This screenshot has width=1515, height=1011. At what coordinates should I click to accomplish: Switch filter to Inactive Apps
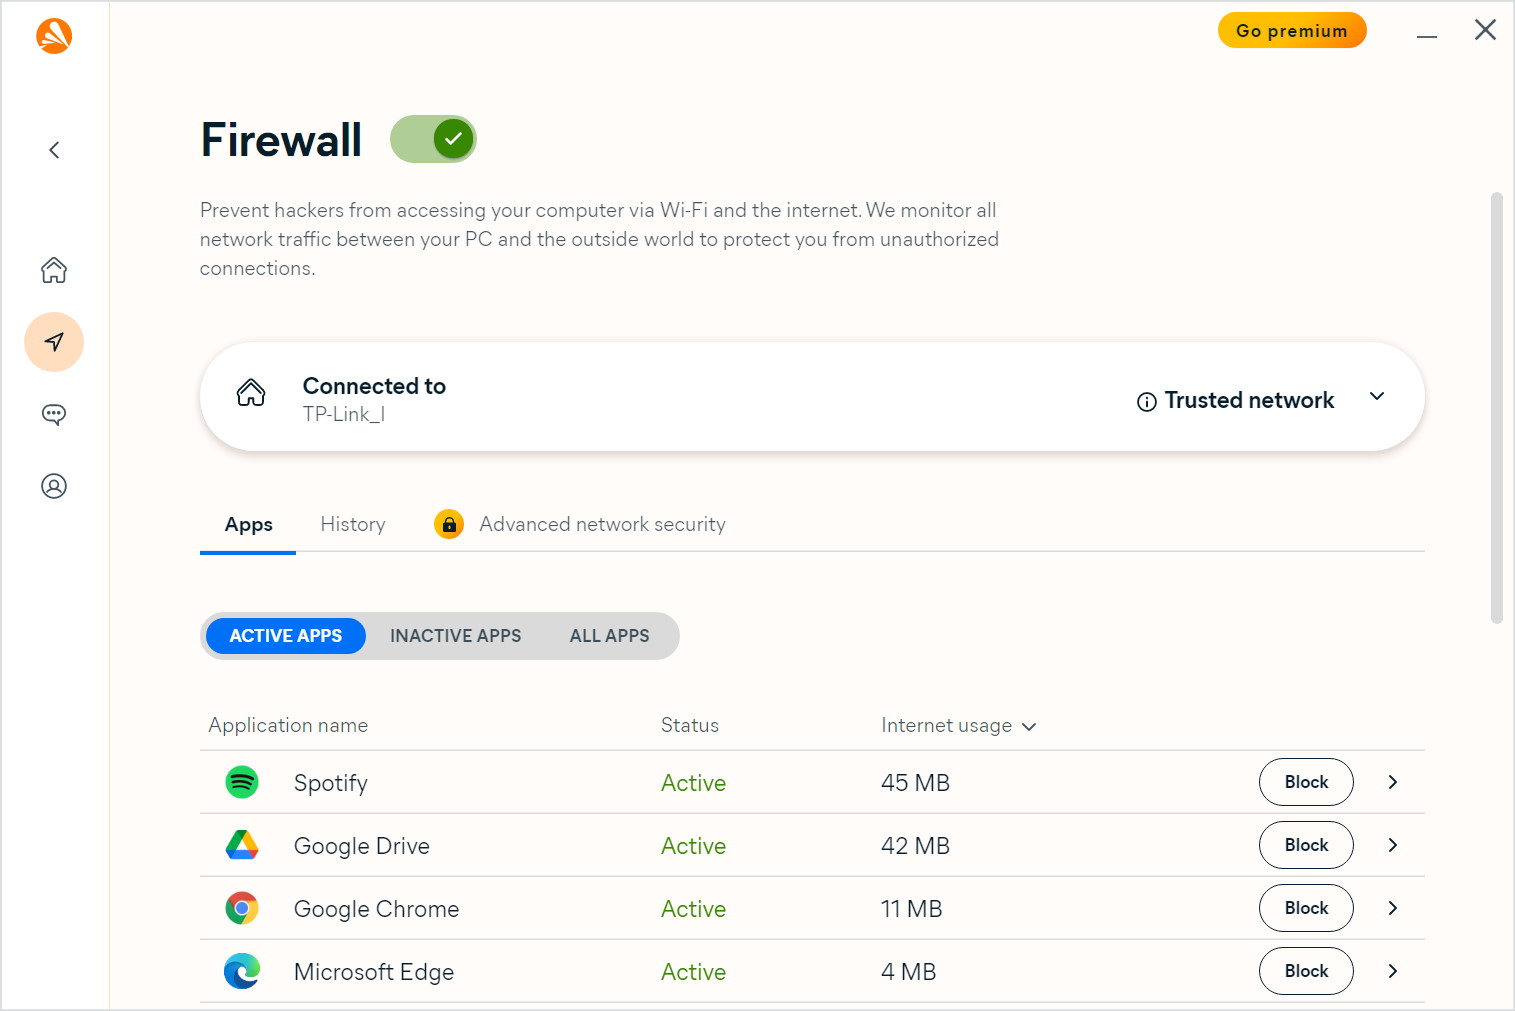click(x=455, y=636)
